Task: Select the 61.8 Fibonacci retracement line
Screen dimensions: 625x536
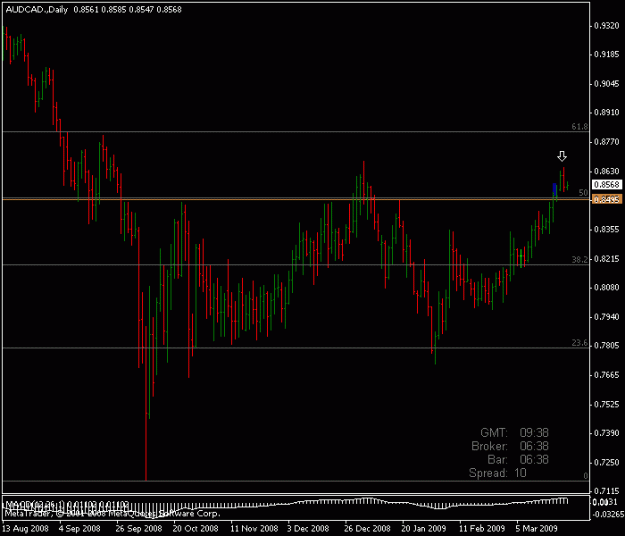Action: [295, 132]
